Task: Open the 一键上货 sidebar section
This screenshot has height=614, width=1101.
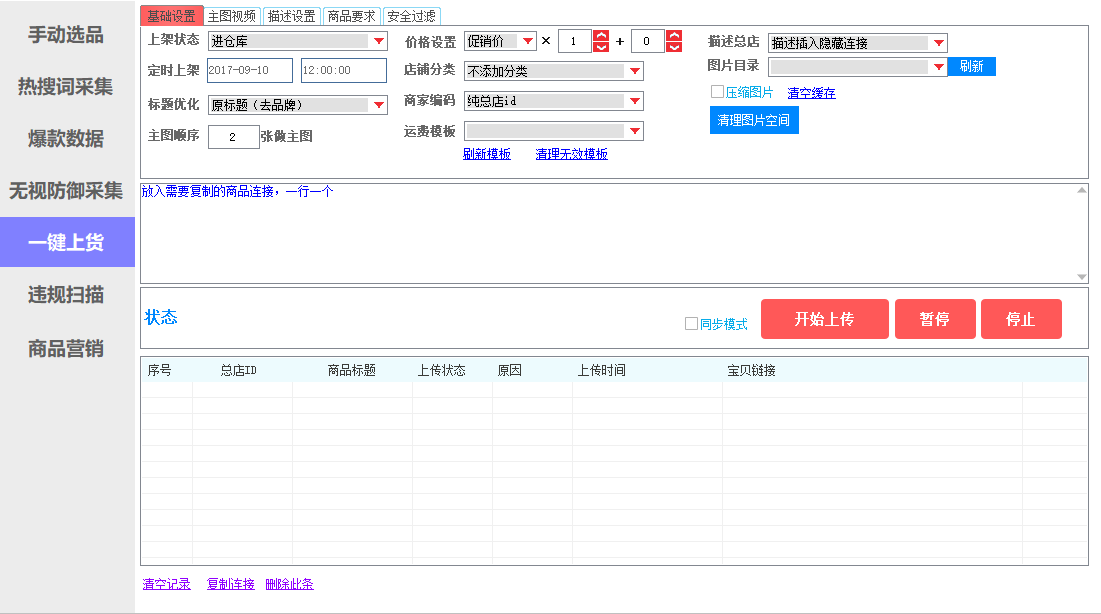Action: click(x=66, y=243)
